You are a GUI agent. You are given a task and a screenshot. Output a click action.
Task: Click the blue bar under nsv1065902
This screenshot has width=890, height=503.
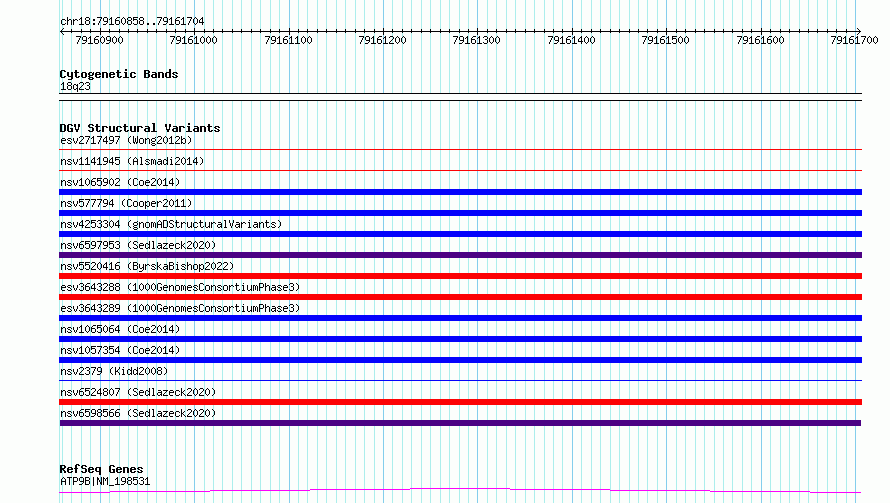460,192
